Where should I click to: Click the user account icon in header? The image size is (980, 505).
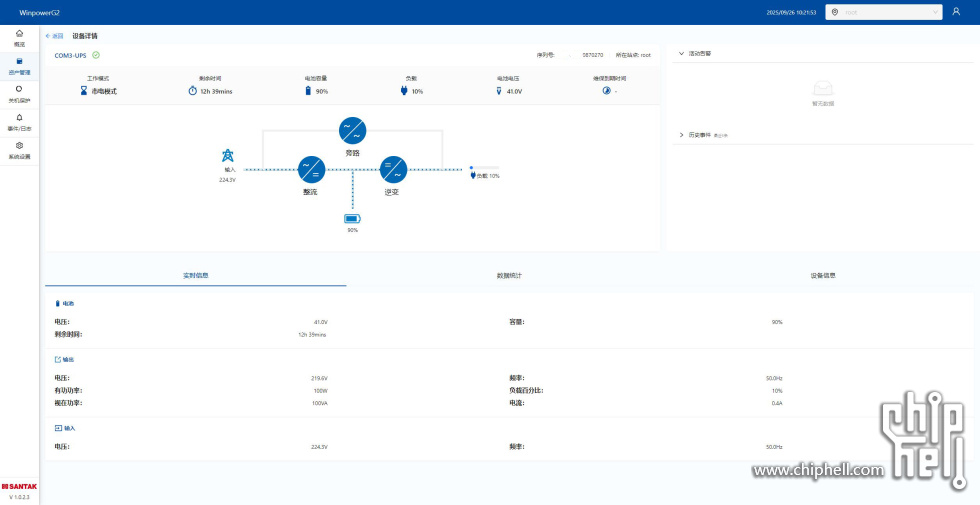(x=955, y=11)
